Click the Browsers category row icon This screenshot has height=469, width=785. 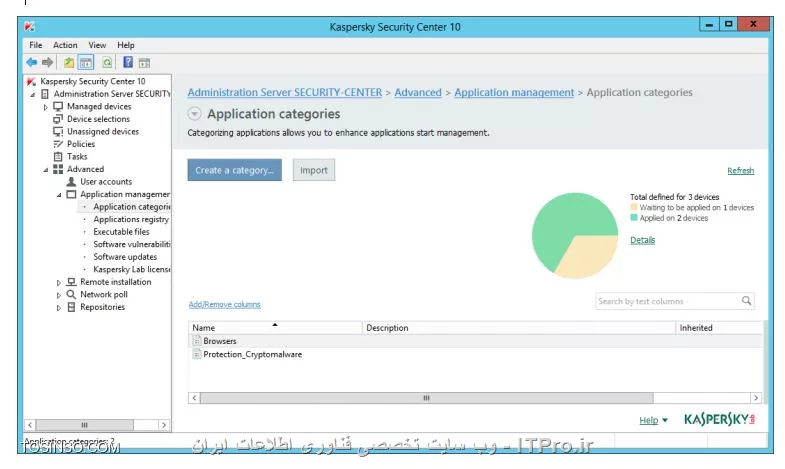pos(197,341)
